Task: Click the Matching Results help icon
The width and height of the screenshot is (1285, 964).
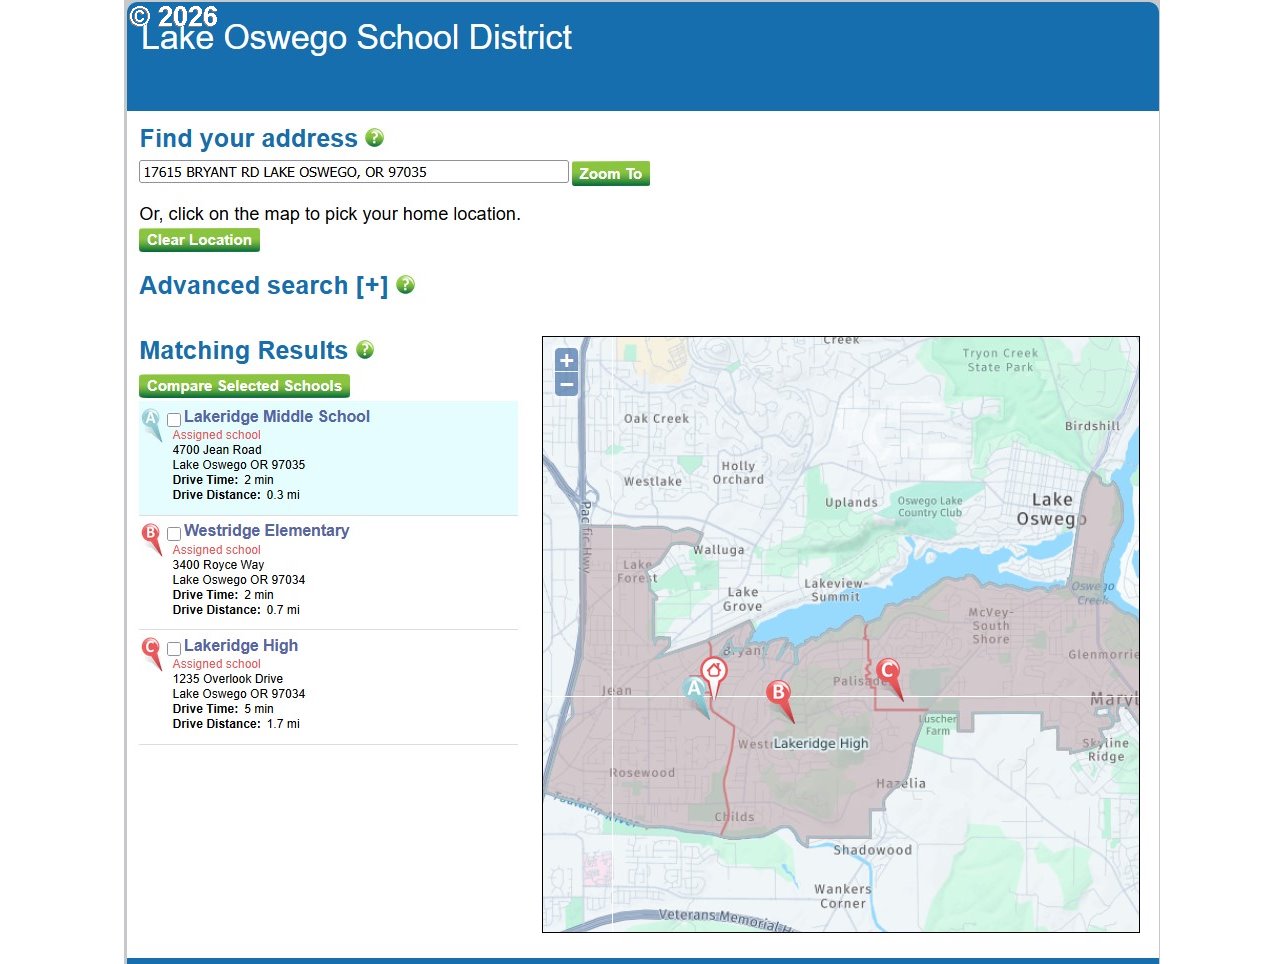Action: (365, 350)
